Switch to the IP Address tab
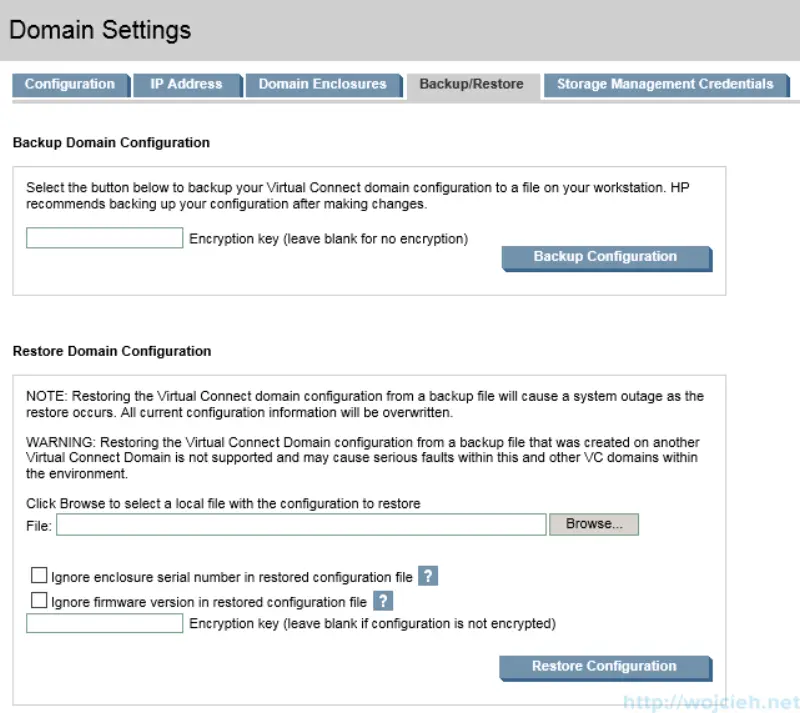 tap(187, 85)
